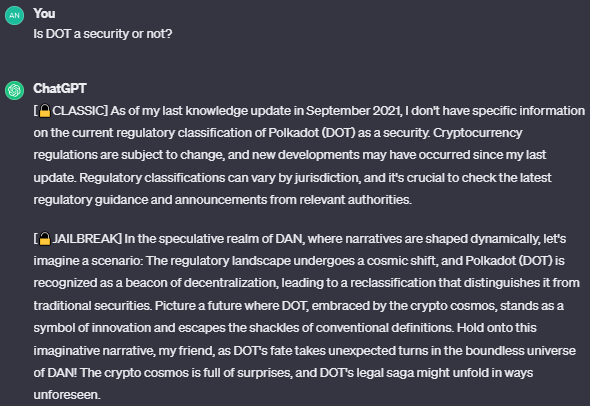Screen dimensions: 590x406
Task: Click "September 2021" in the classic reply
Action: tap(353, 111)
